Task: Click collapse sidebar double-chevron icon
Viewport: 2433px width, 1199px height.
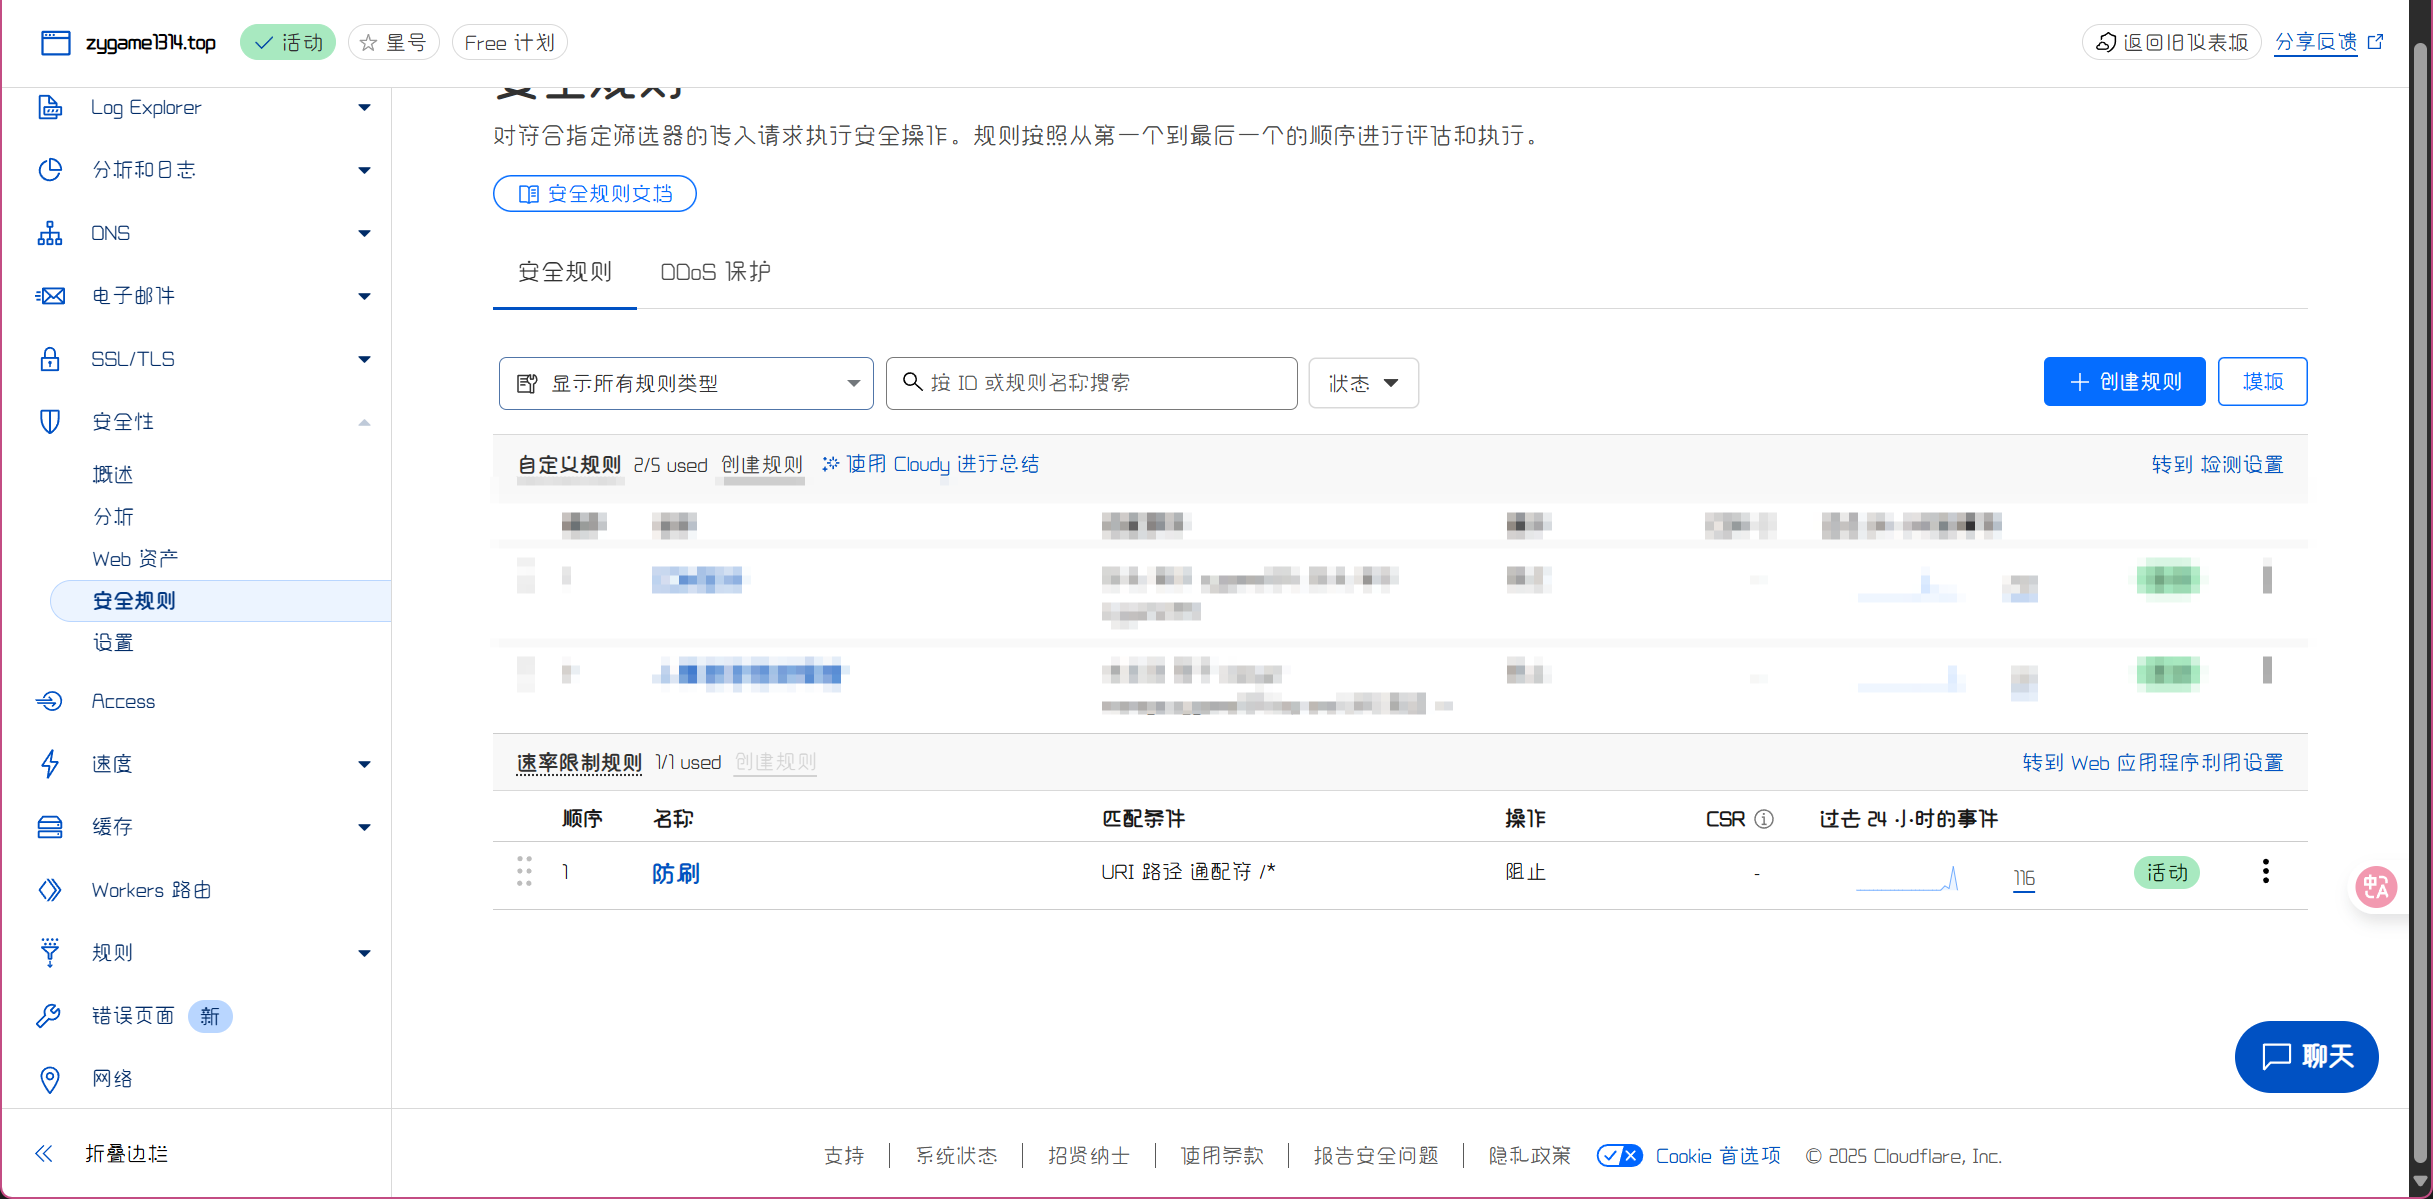Action: 44,1153
